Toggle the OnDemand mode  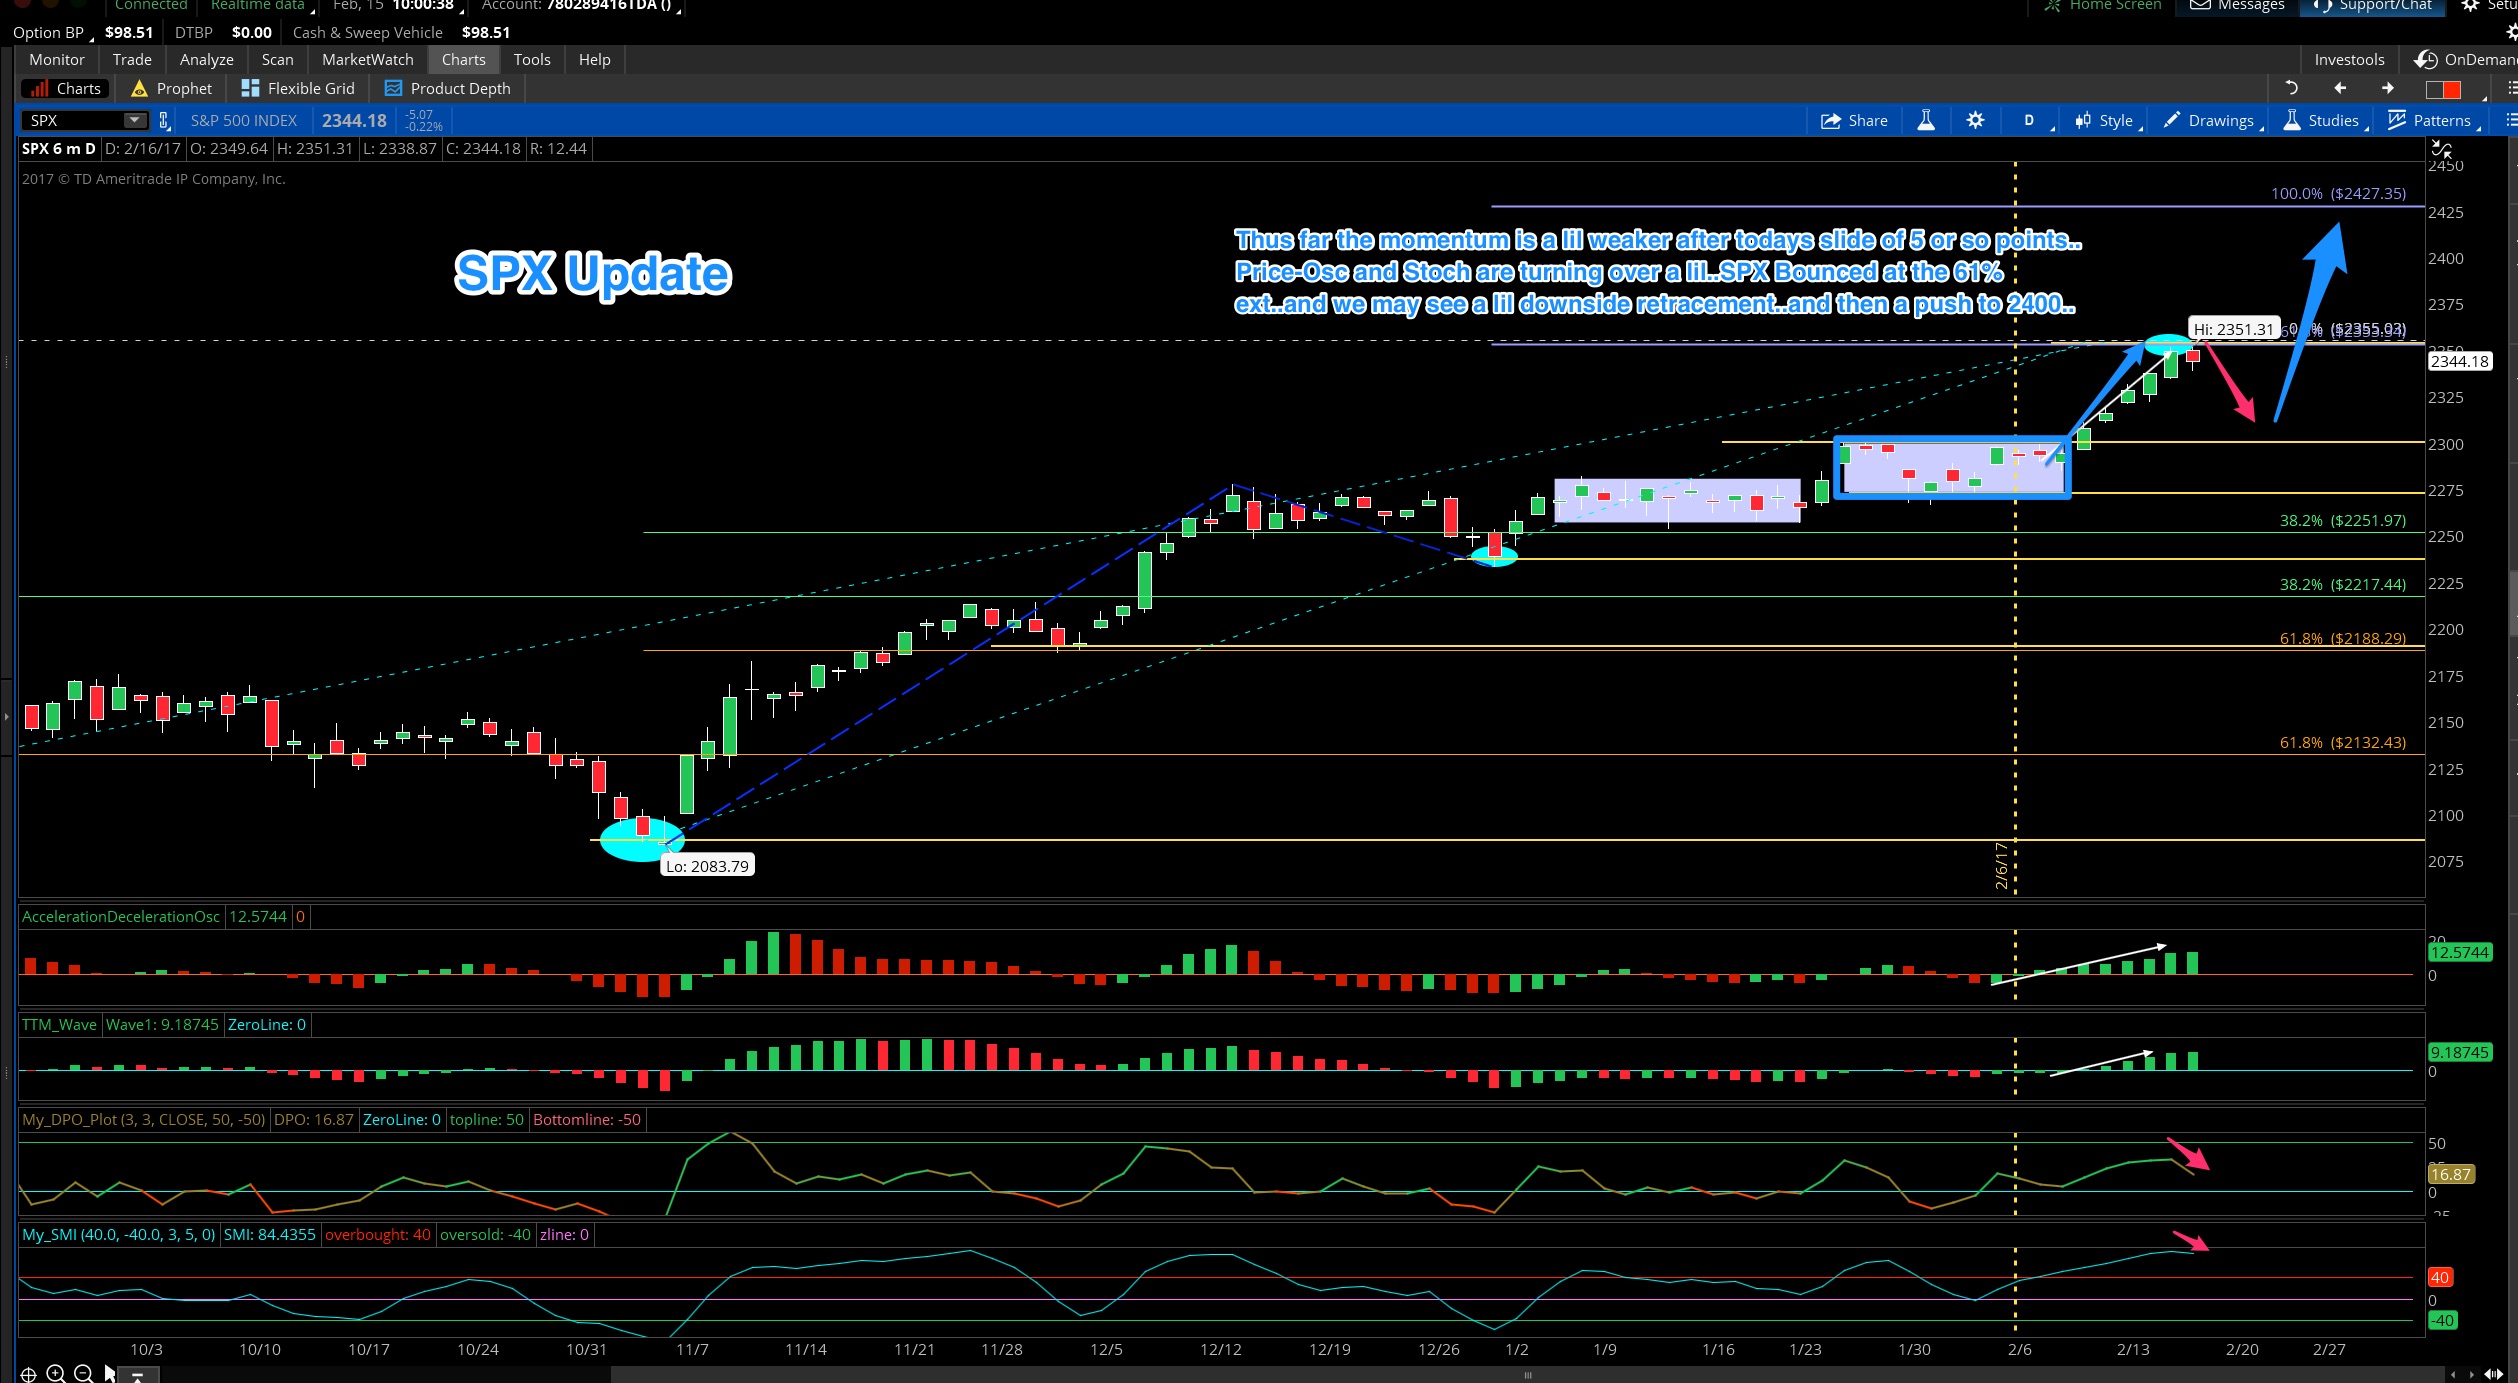click(2465, 59)
